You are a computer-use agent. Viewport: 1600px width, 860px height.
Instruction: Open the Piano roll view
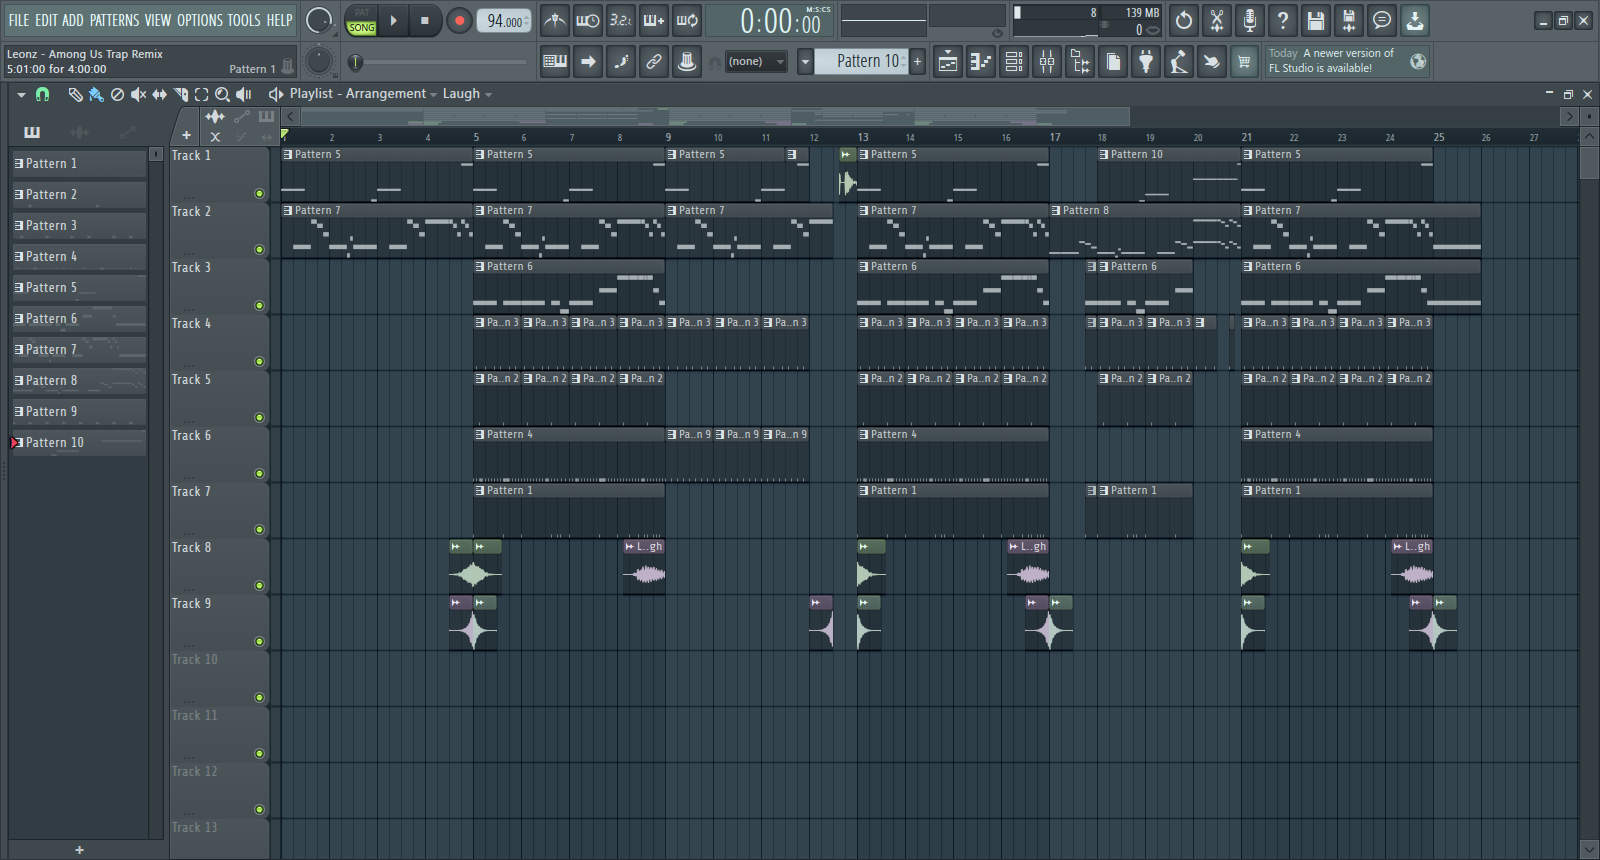point(981,62)
